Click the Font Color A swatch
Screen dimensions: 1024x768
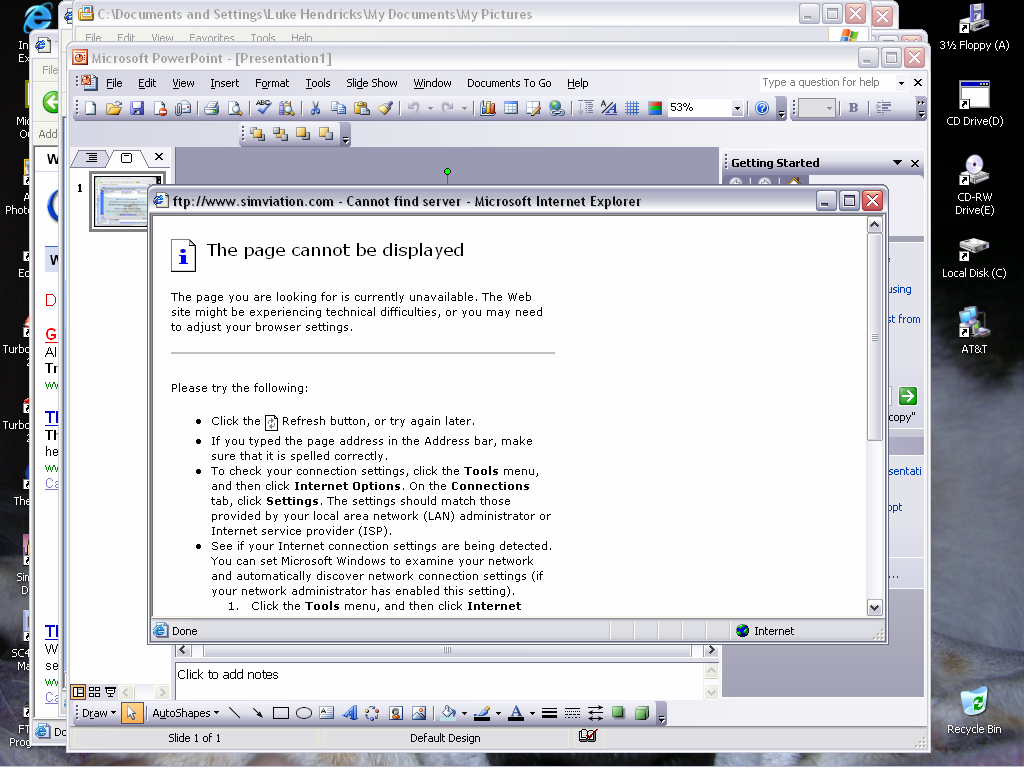(516, 713)
